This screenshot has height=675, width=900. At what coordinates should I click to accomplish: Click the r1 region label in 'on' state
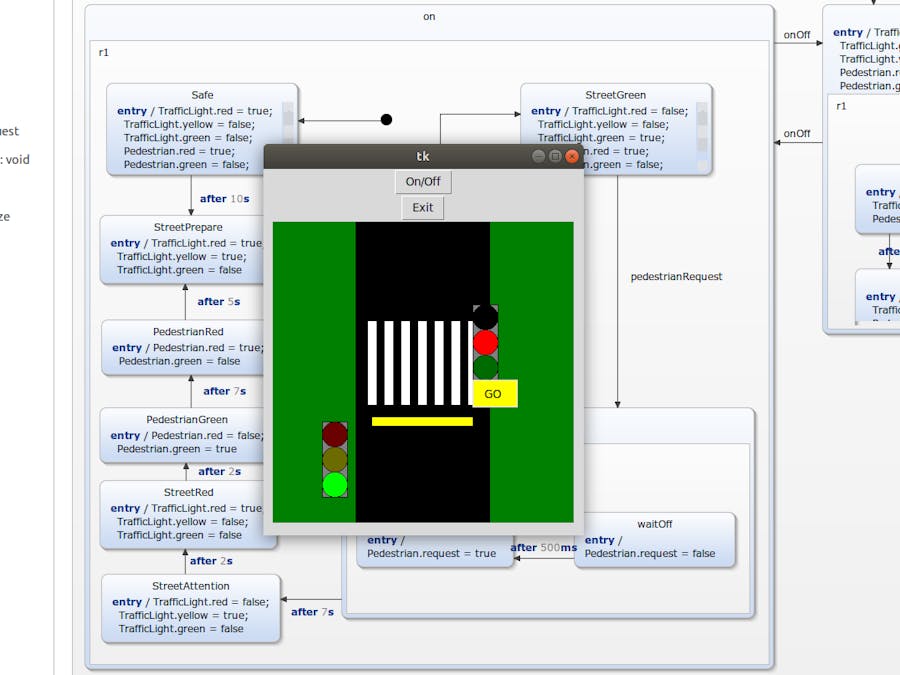pos(104,52)
